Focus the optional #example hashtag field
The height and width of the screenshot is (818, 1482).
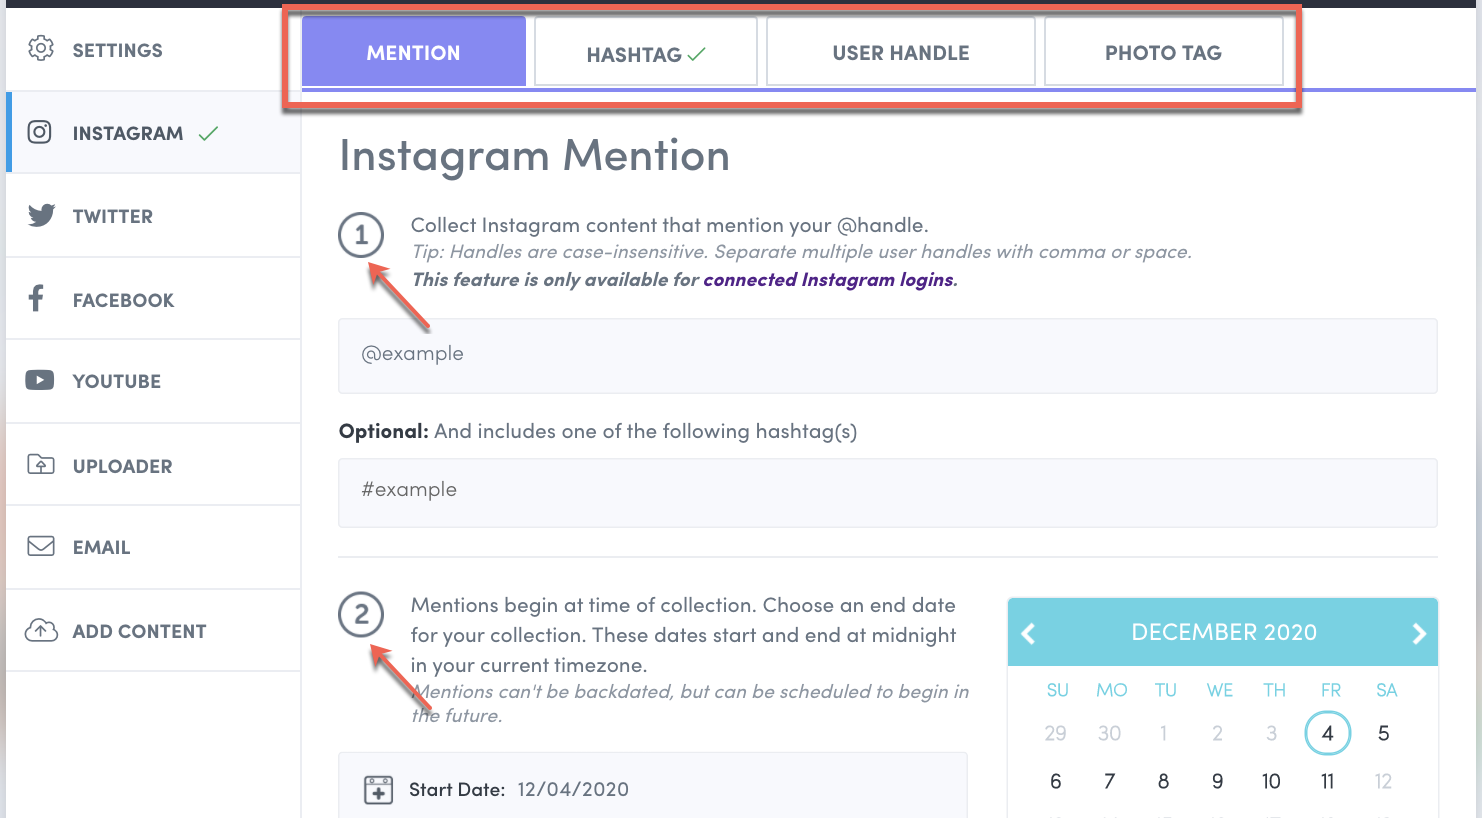(887, 491)
